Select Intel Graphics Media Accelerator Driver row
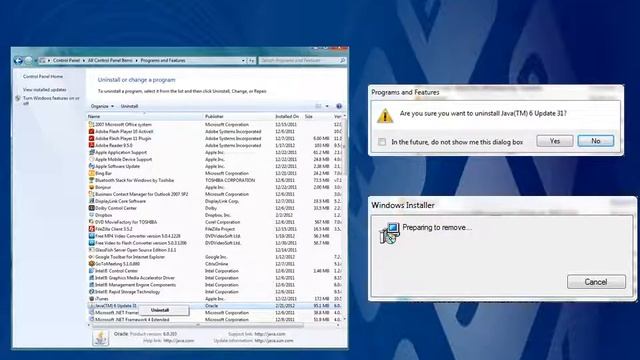The image size is (640, 360). [x=215, y=278]
